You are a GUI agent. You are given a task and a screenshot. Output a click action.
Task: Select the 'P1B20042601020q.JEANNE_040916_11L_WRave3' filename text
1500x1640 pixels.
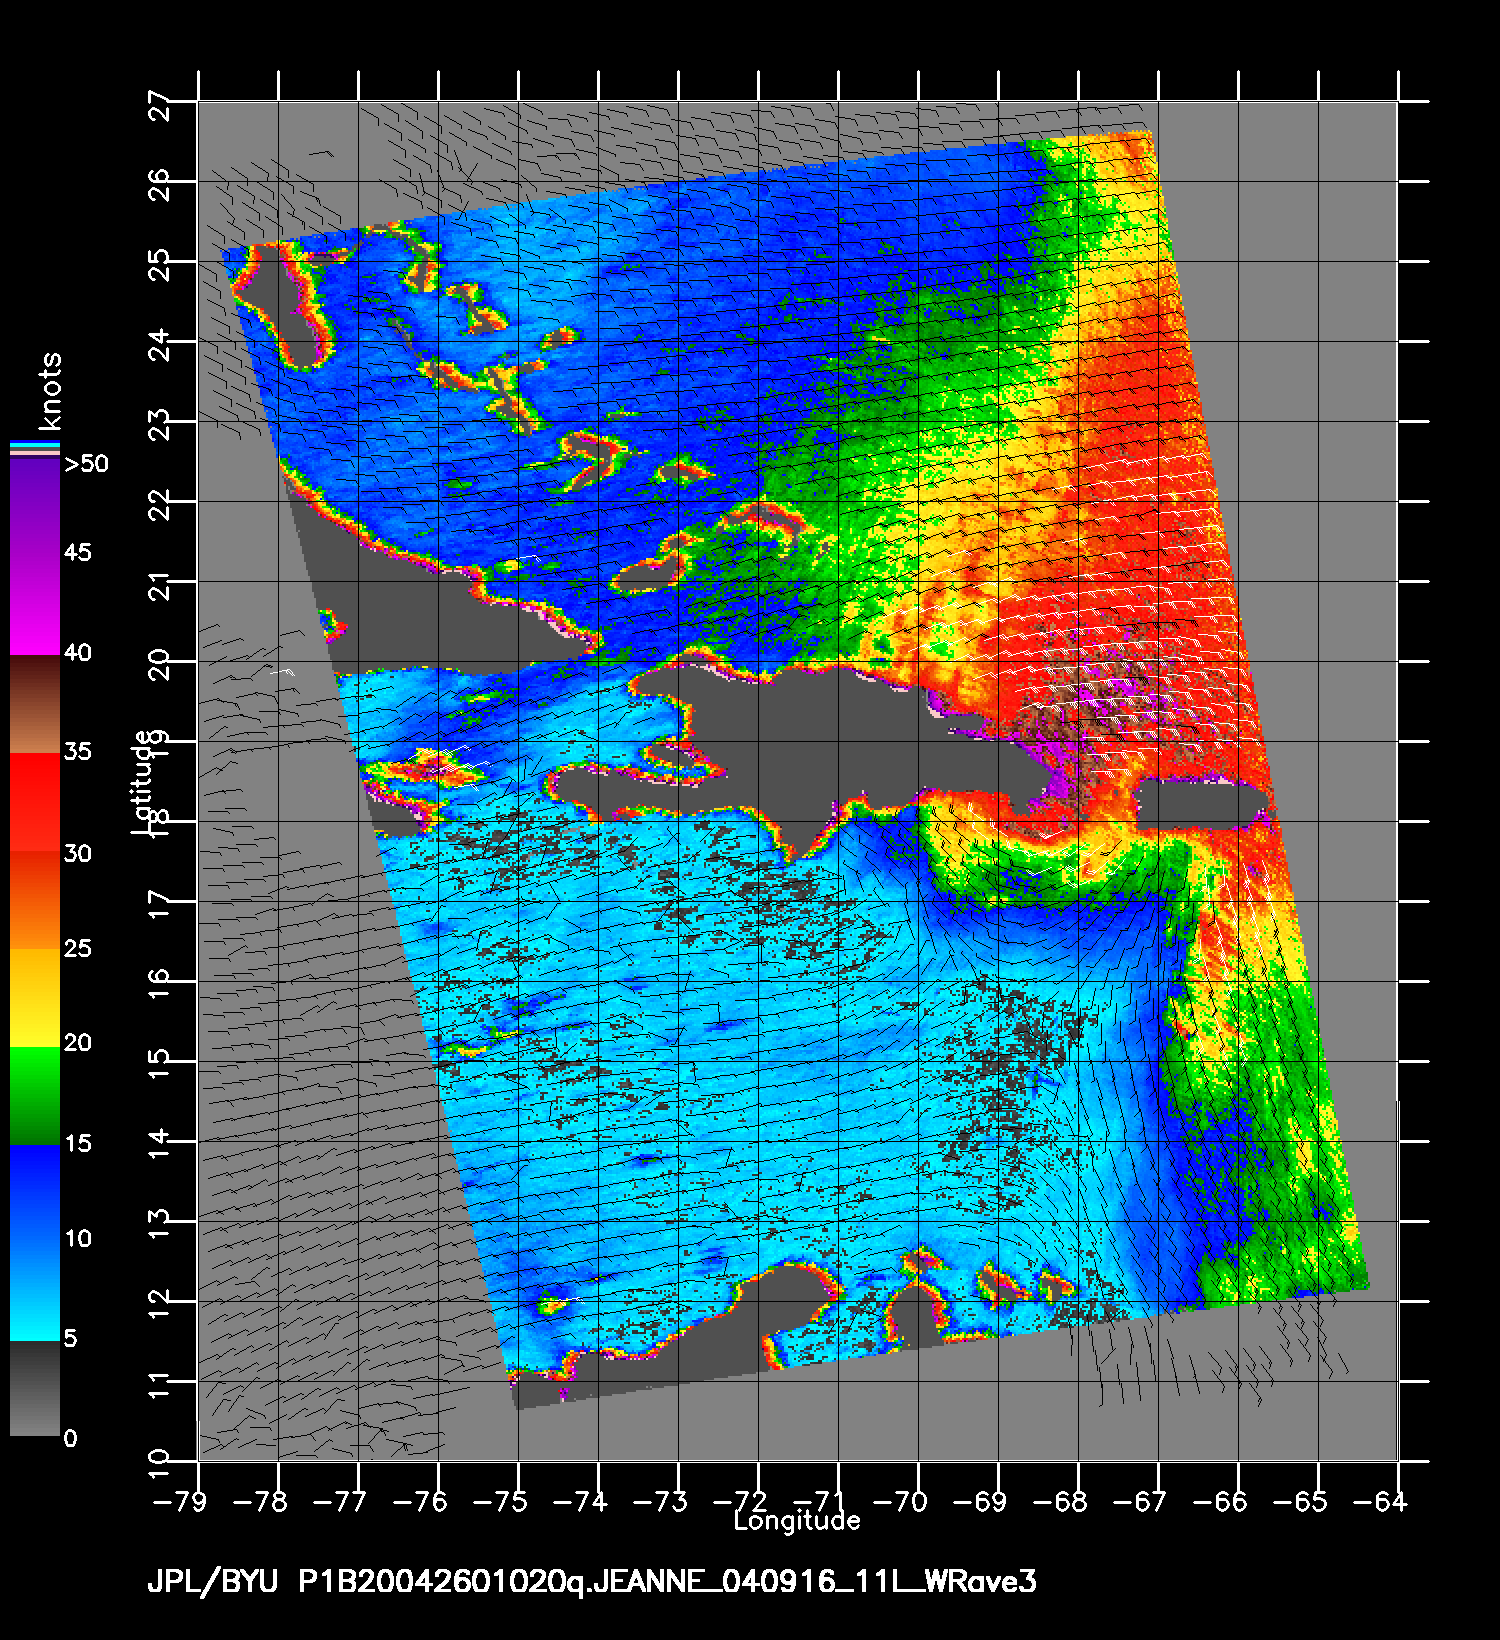tap(669, 1582)
